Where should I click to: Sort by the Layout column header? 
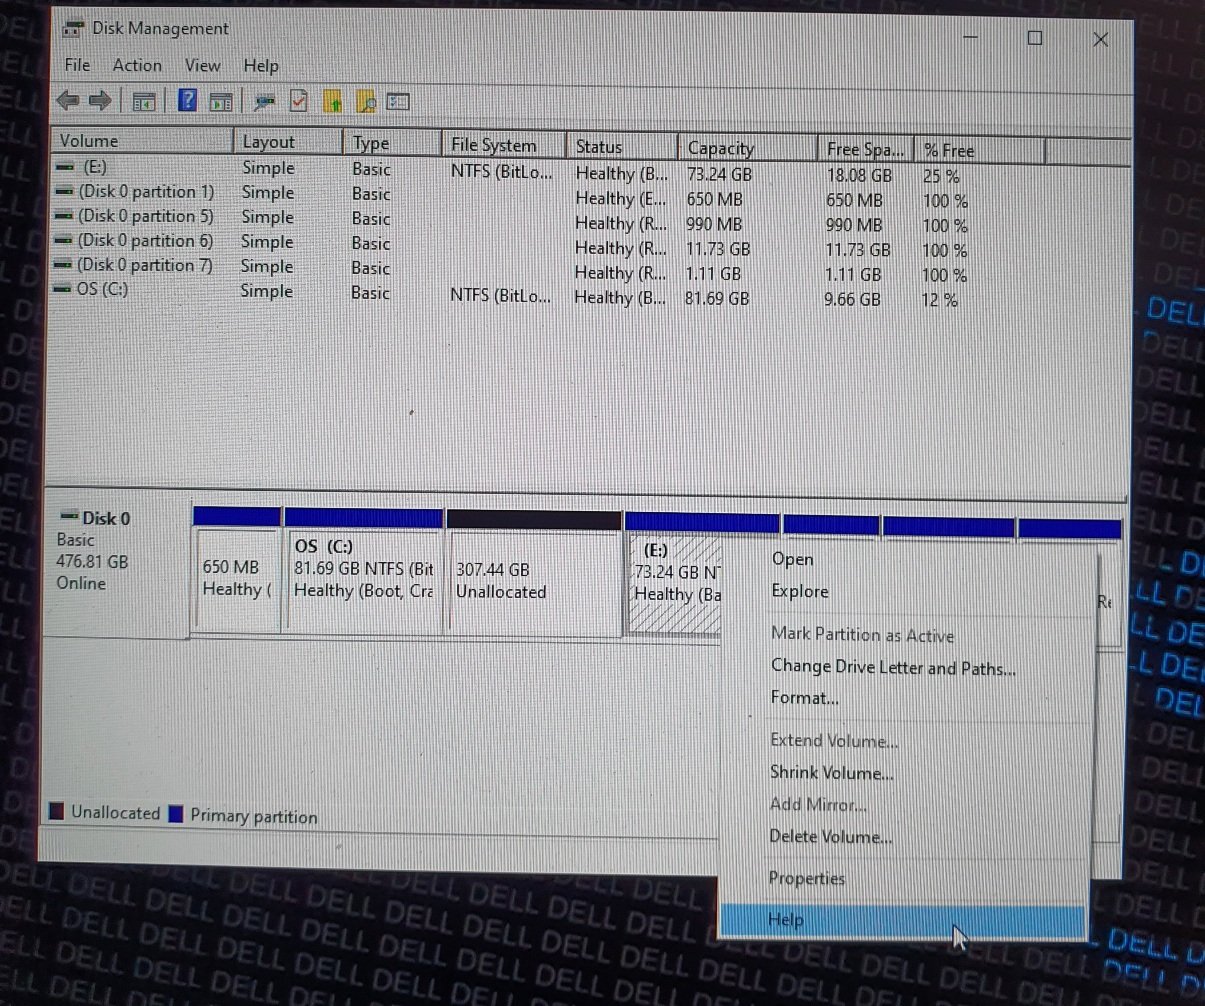[x=289, y=142]
